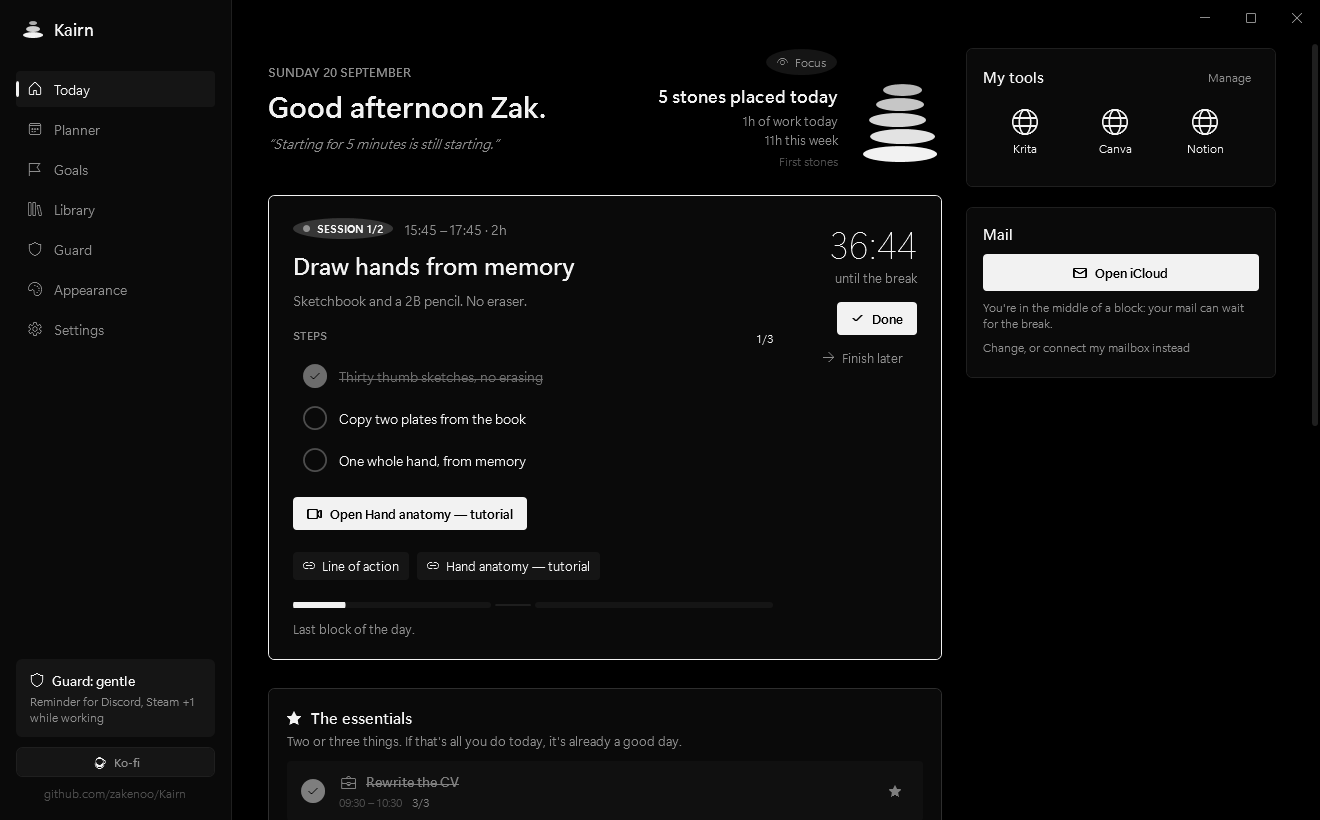Open iCloud mail
The image size is (1320, 820).
pyautogui.click(x=1120, y=272)
